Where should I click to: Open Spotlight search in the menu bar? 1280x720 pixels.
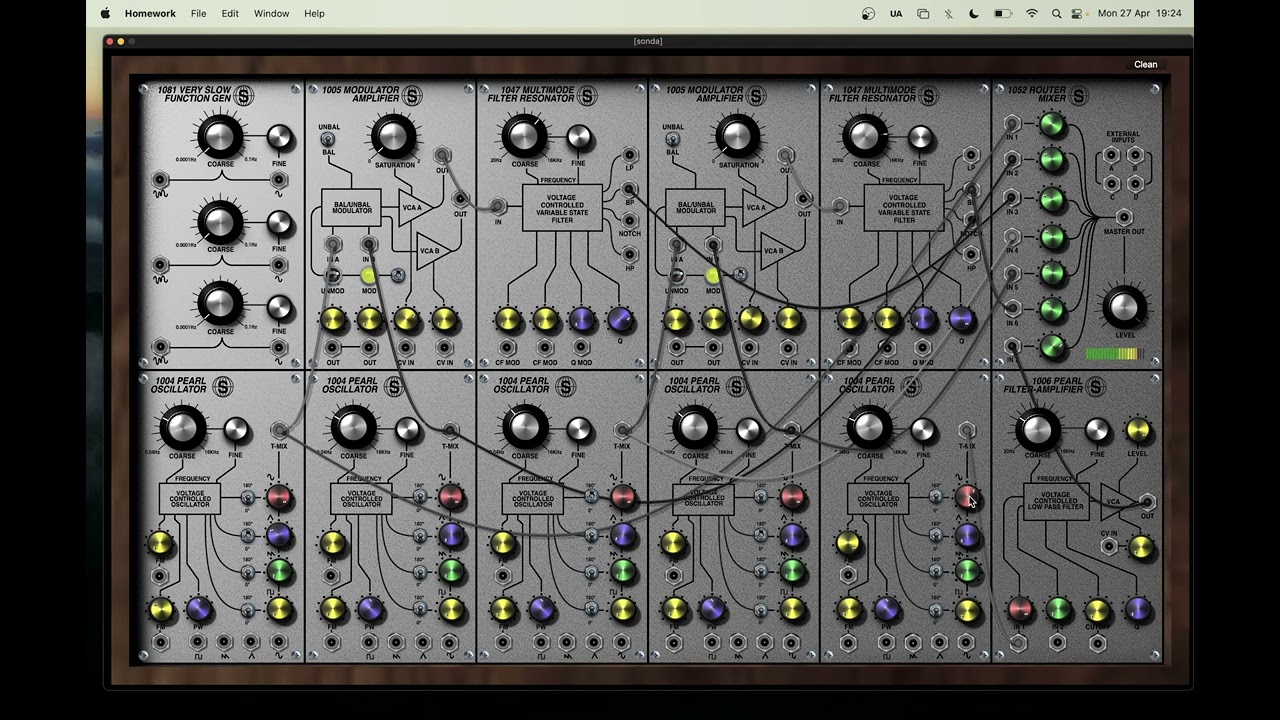pyautogui.click(x=1056, y=14)
